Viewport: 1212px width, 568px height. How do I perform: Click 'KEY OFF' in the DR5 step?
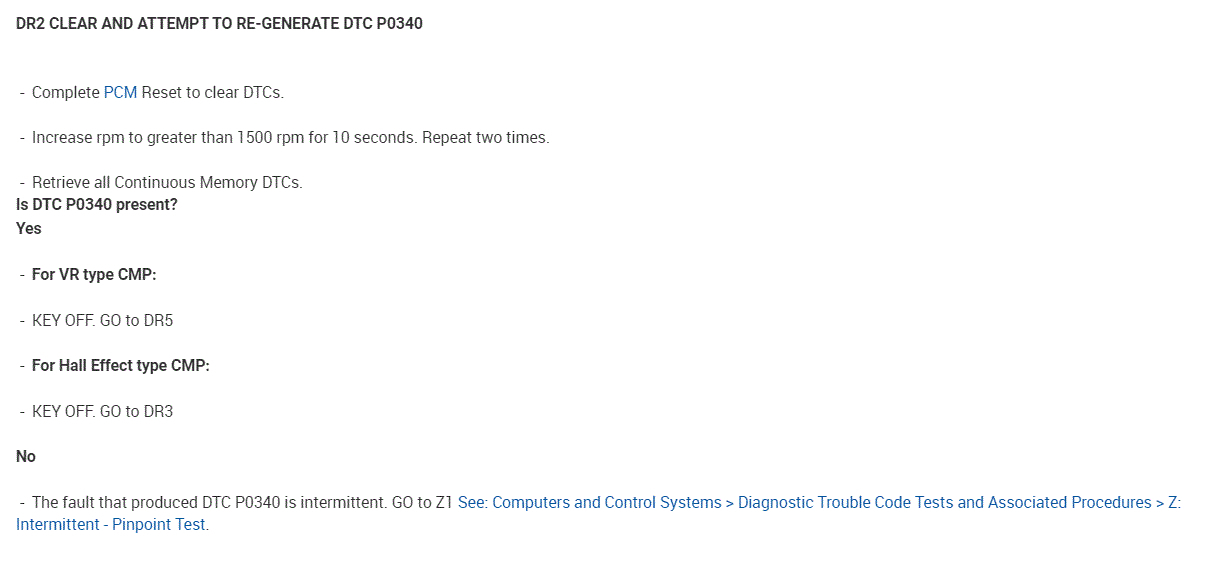[63, 320]
